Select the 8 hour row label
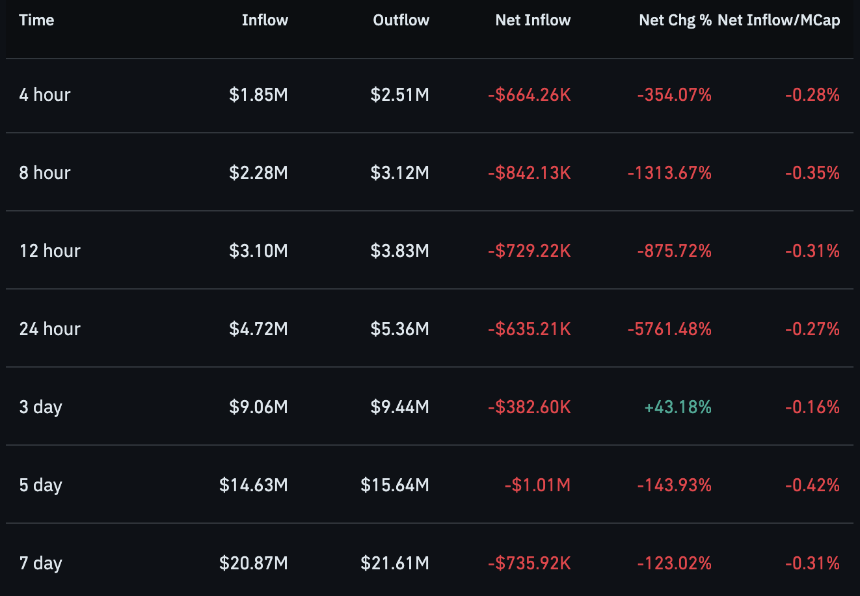 pyautogui.click(x=45, y=173)
